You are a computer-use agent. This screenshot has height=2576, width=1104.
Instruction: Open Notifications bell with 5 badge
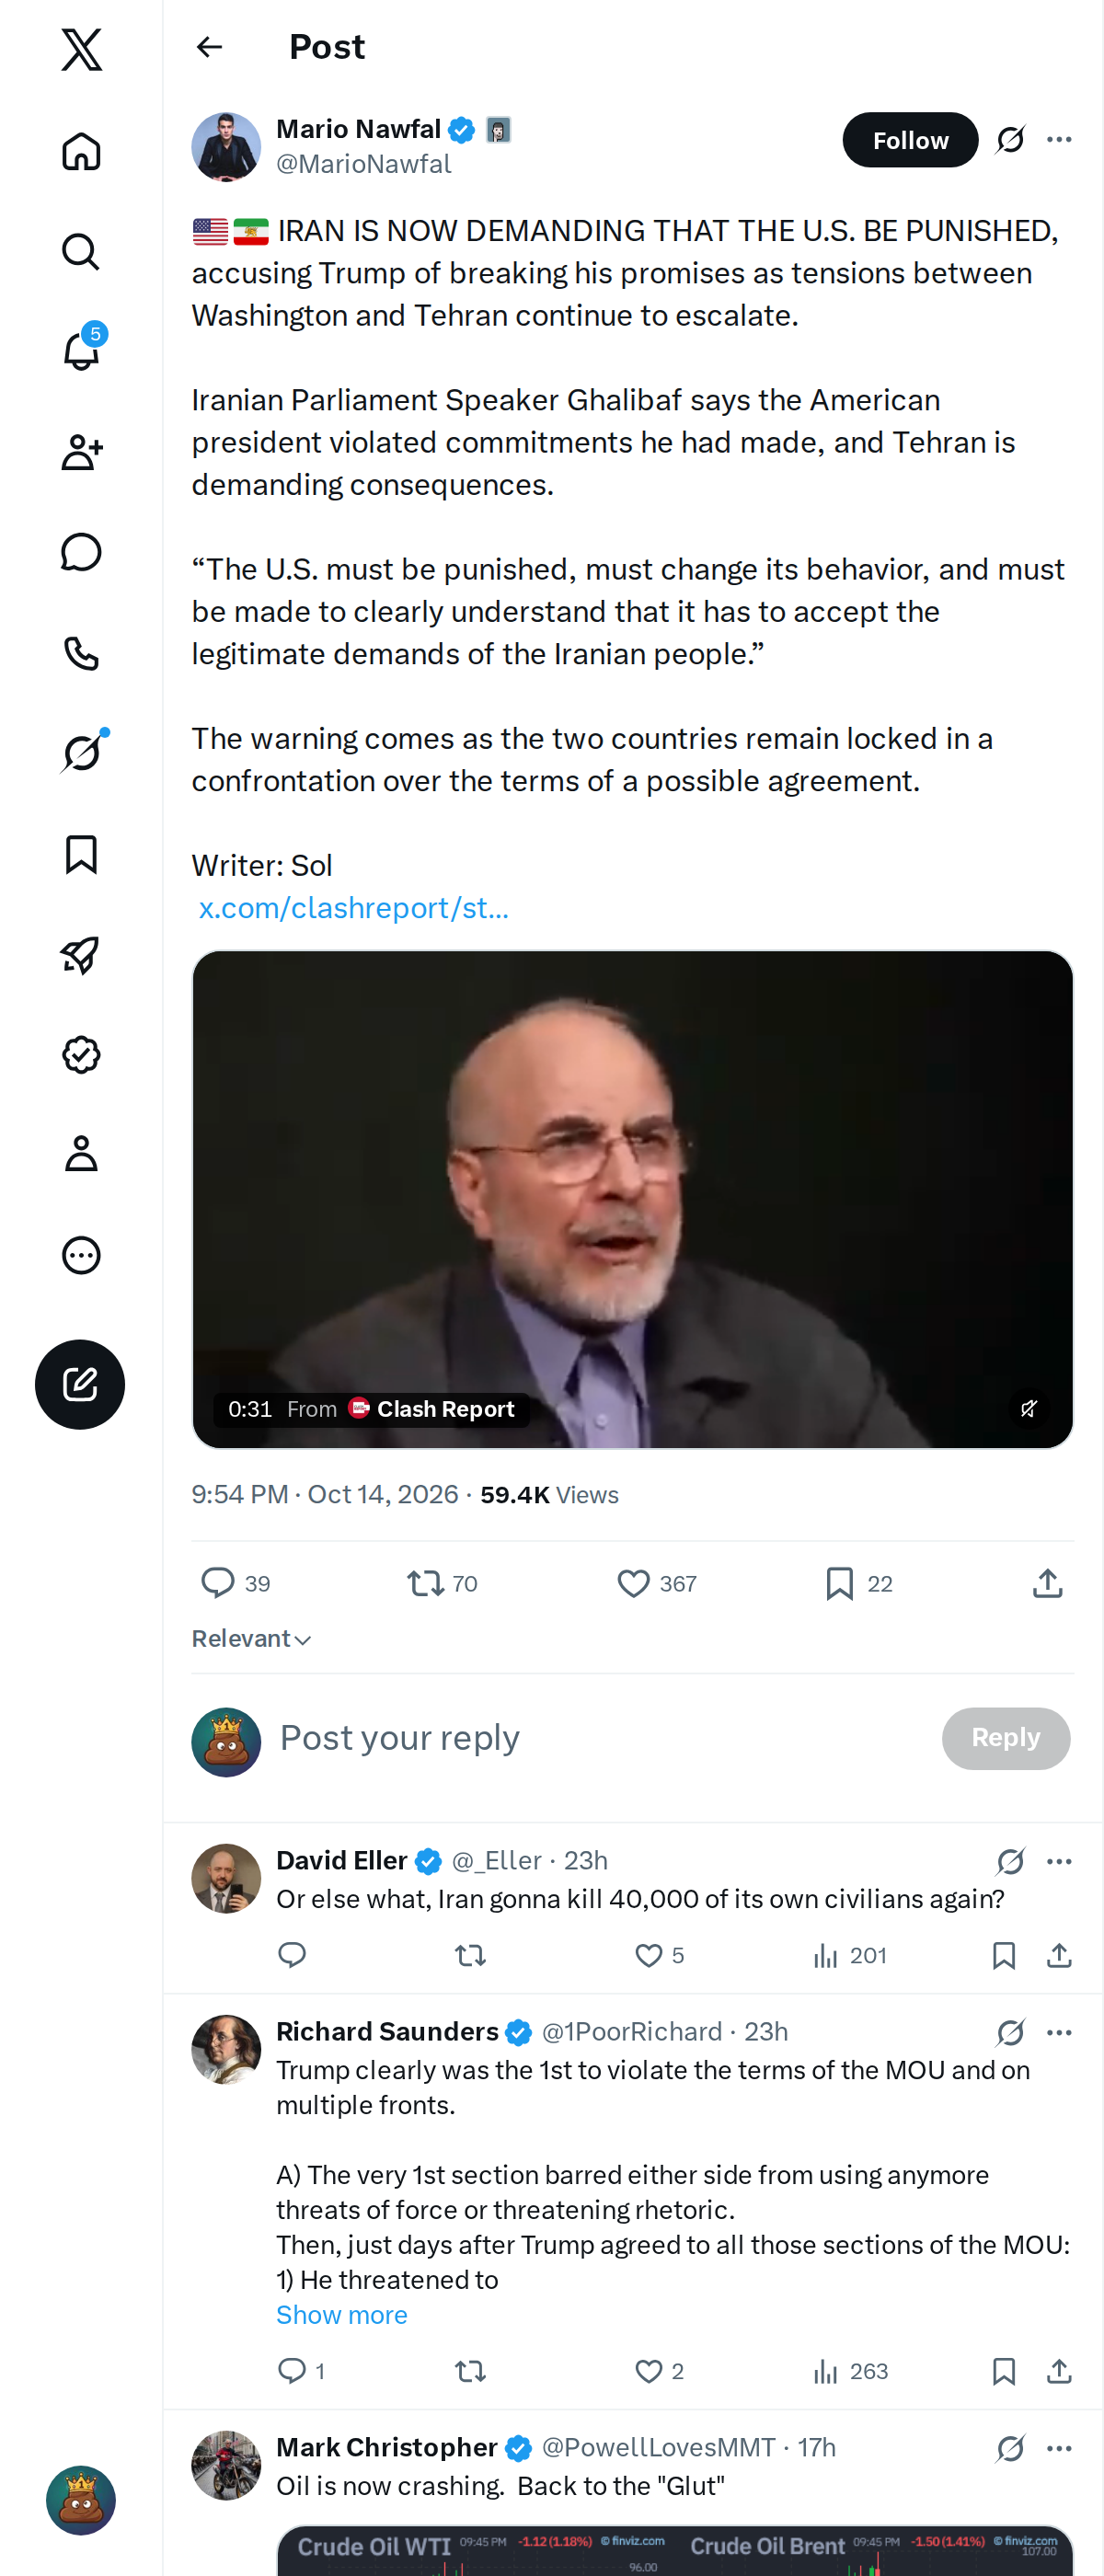(x=82, y=351)
